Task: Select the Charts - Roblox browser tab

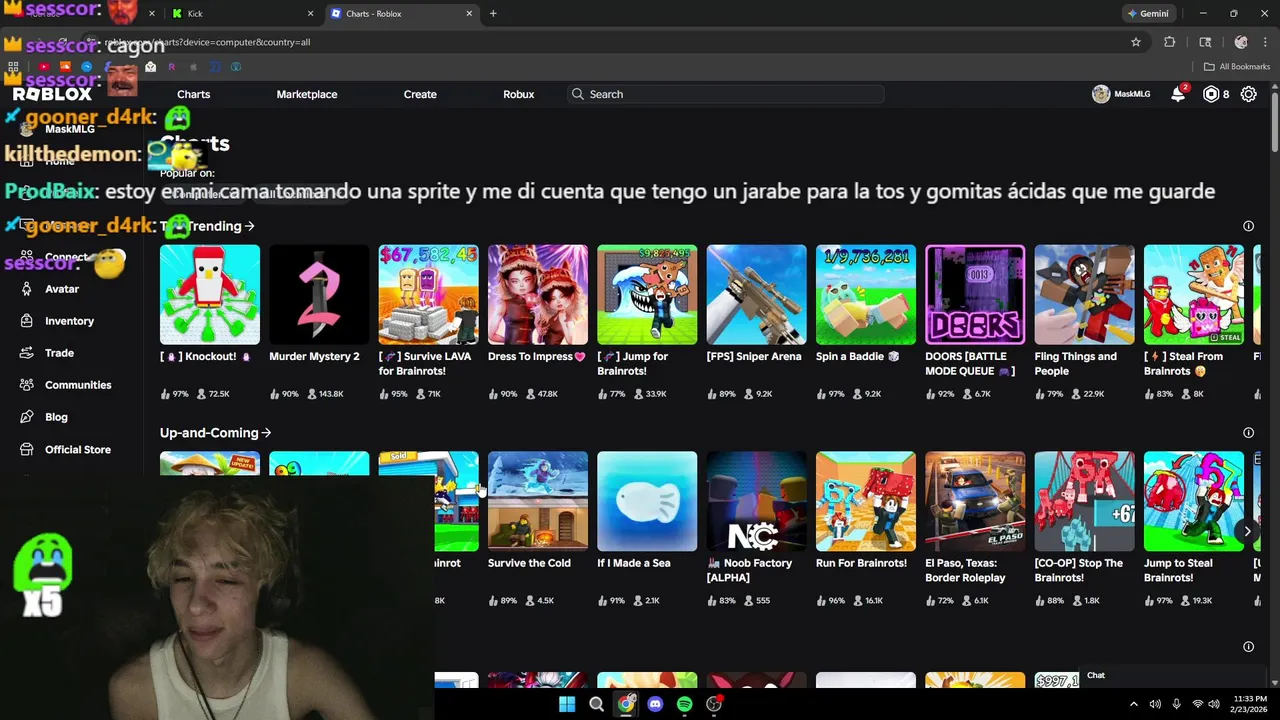Action: 400,14
